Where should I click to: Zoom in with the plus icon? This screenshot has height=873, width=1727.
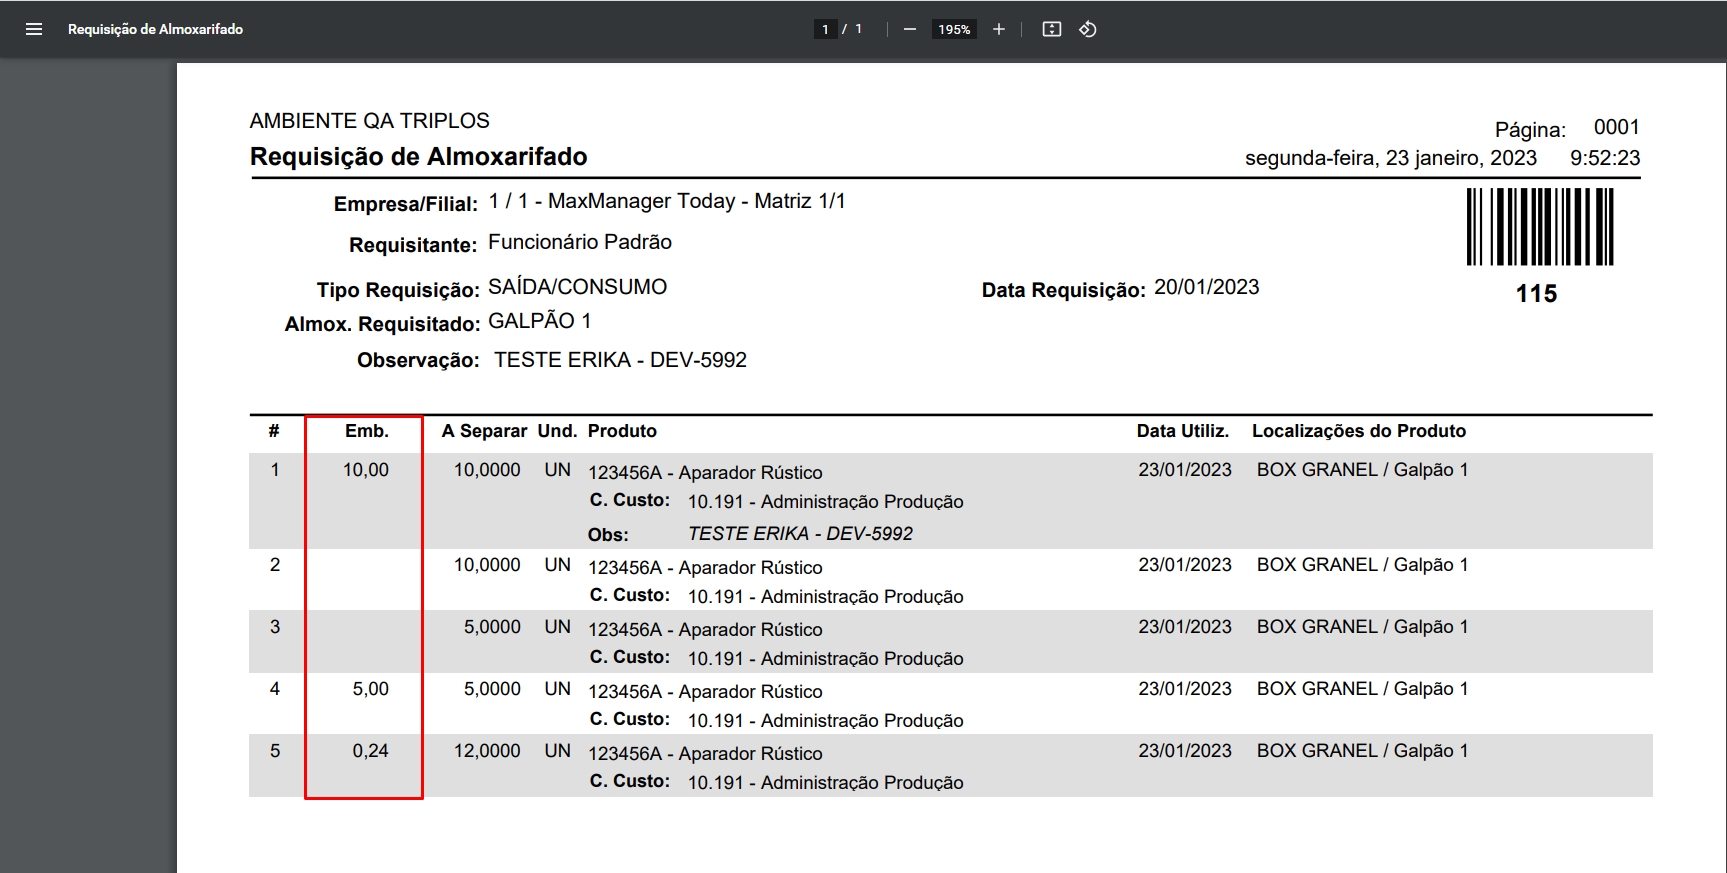point(998,29)
